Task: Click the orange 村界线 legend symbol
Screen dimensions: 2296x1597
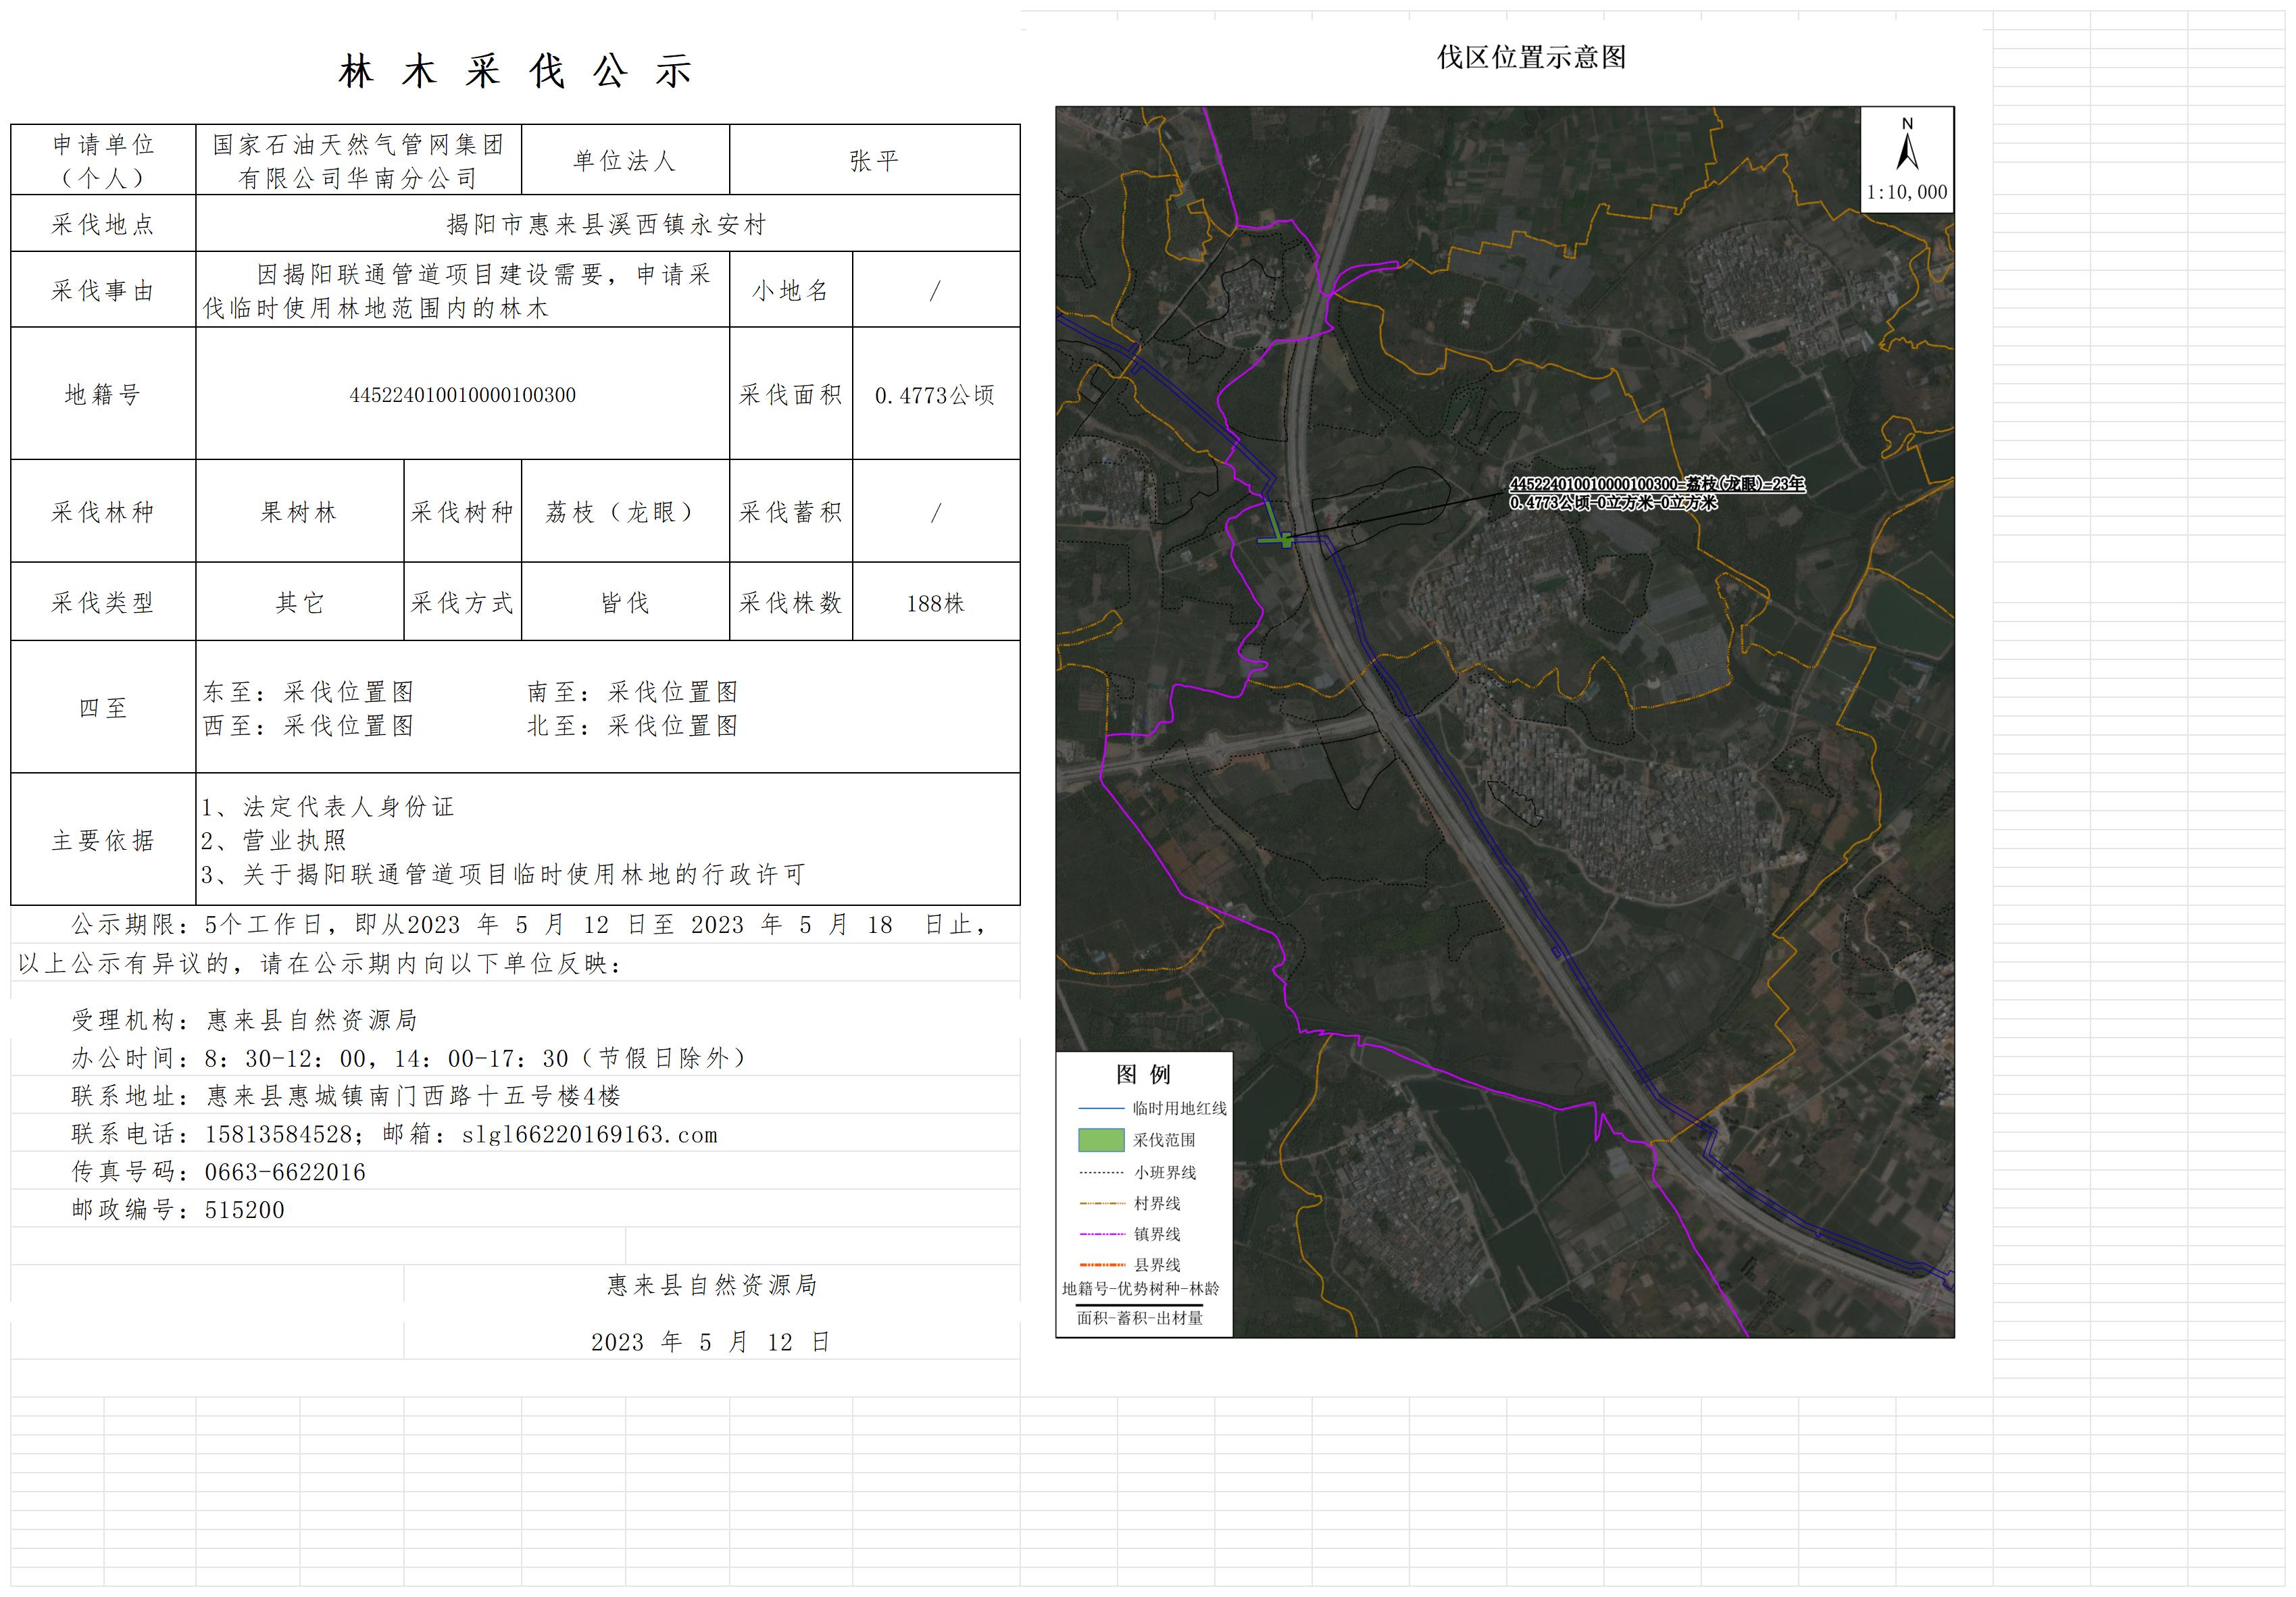Action: [x=1101, y=1204]
